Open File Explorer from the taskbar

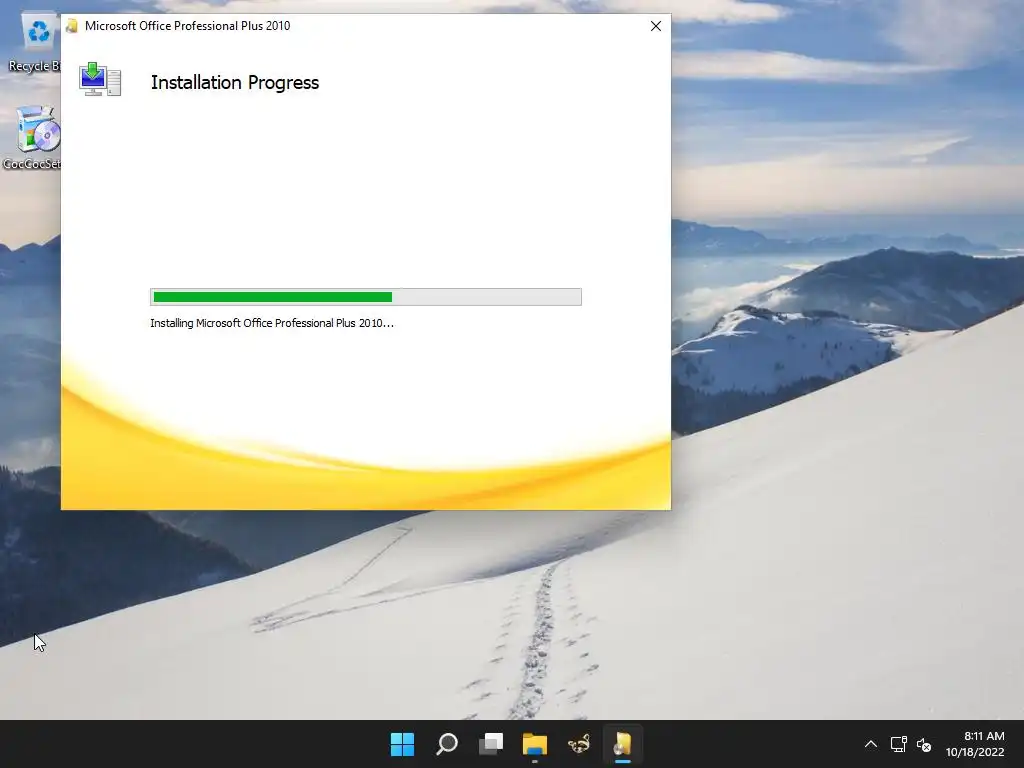point(534,744)
